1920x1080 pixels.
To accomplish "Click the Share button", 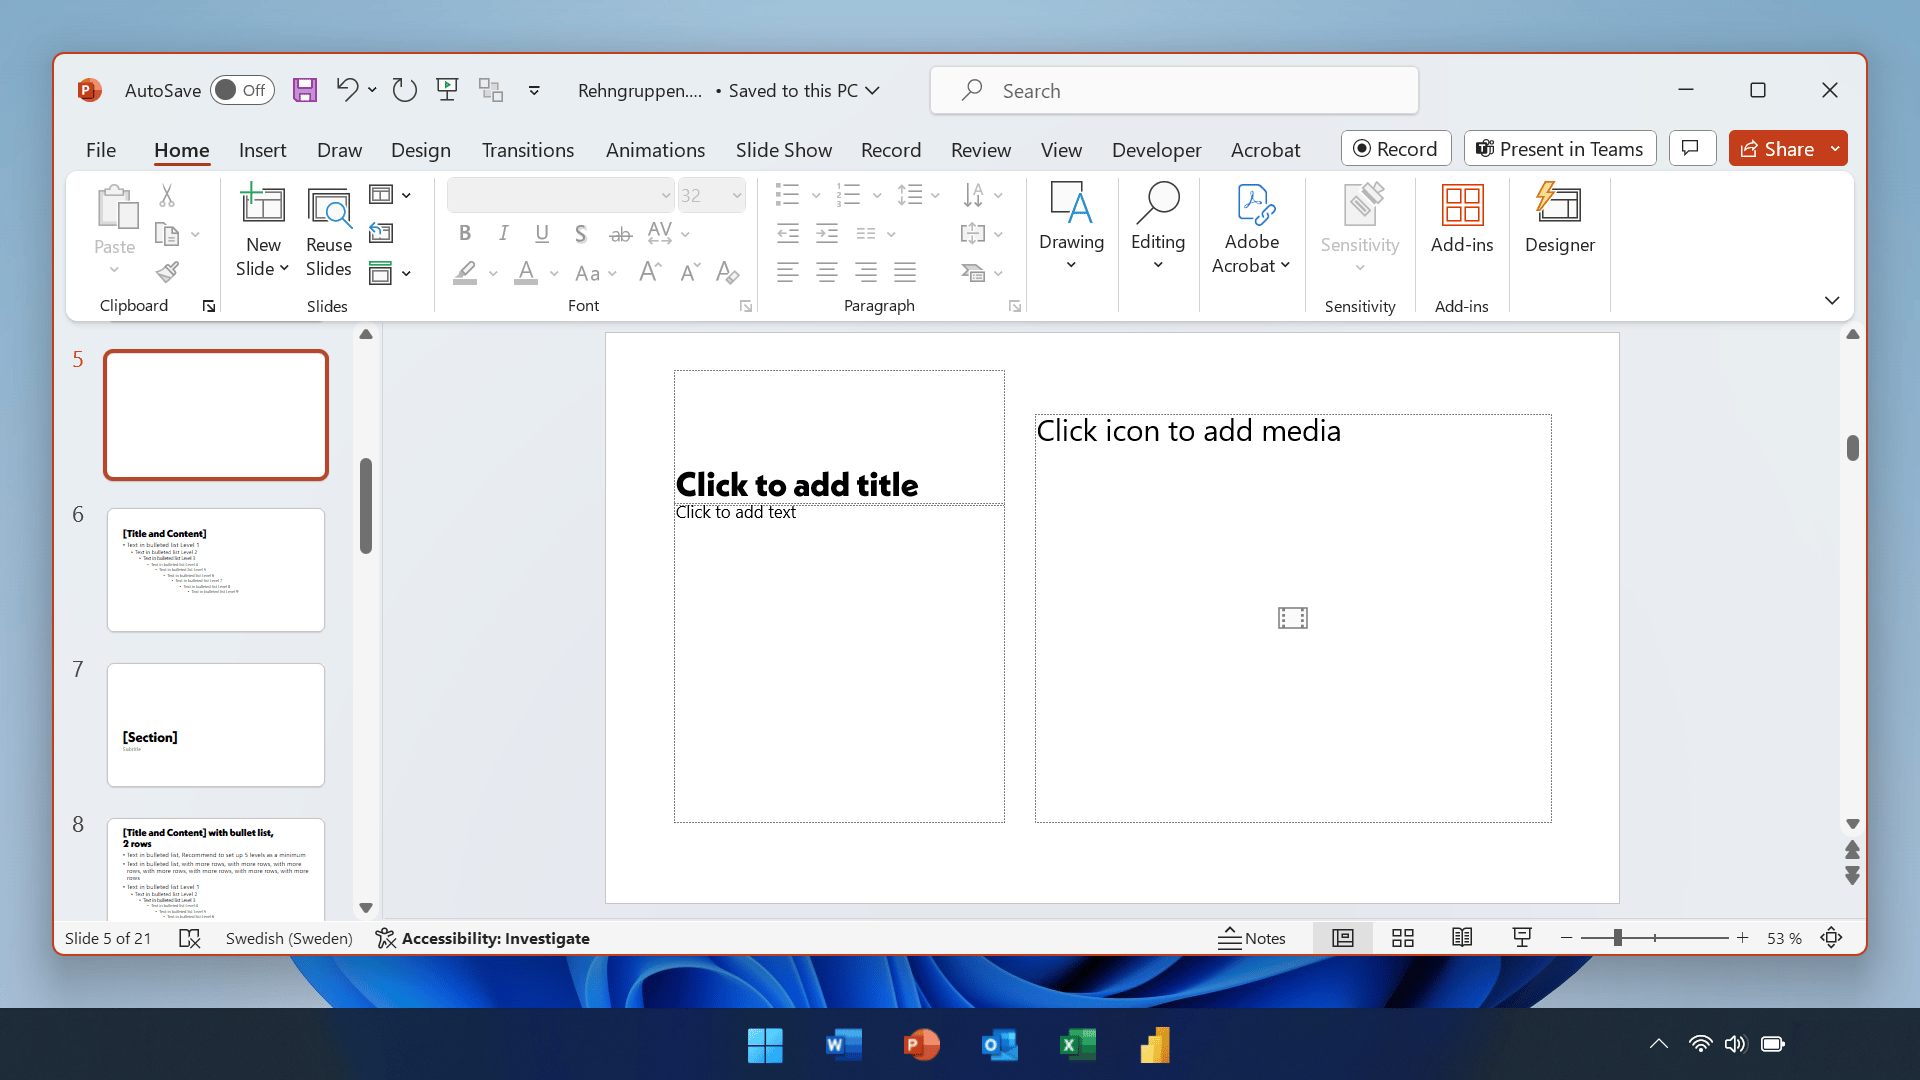I will tap(1777, 148).
